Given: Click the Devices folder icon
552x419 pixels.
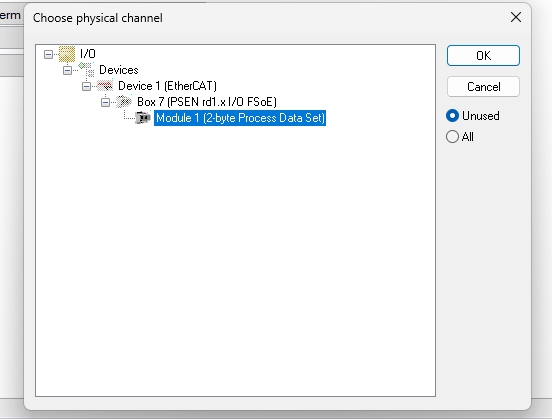Looking at the screenshot, I should (86, 70).
